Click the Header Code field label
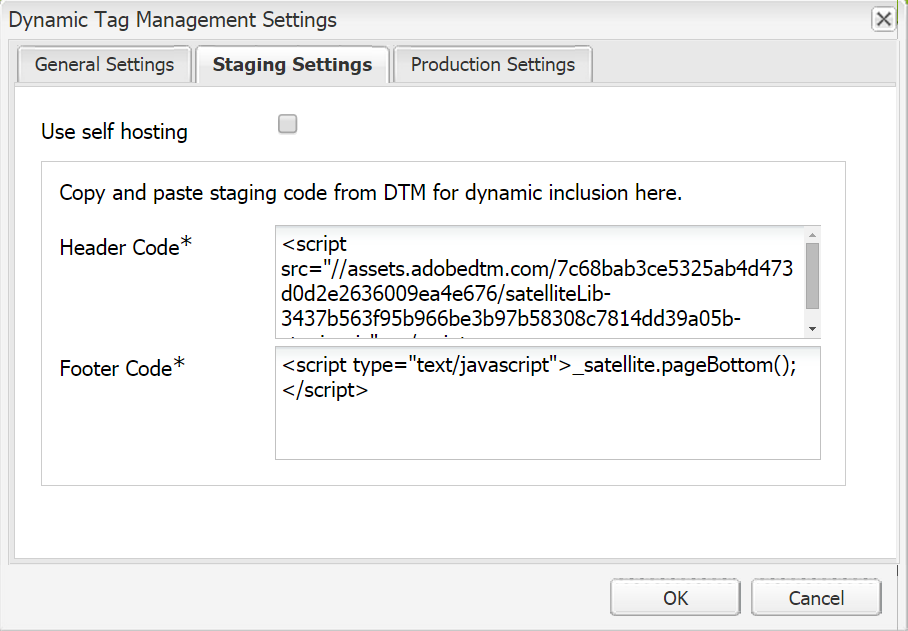 click(x=119, y=248)
